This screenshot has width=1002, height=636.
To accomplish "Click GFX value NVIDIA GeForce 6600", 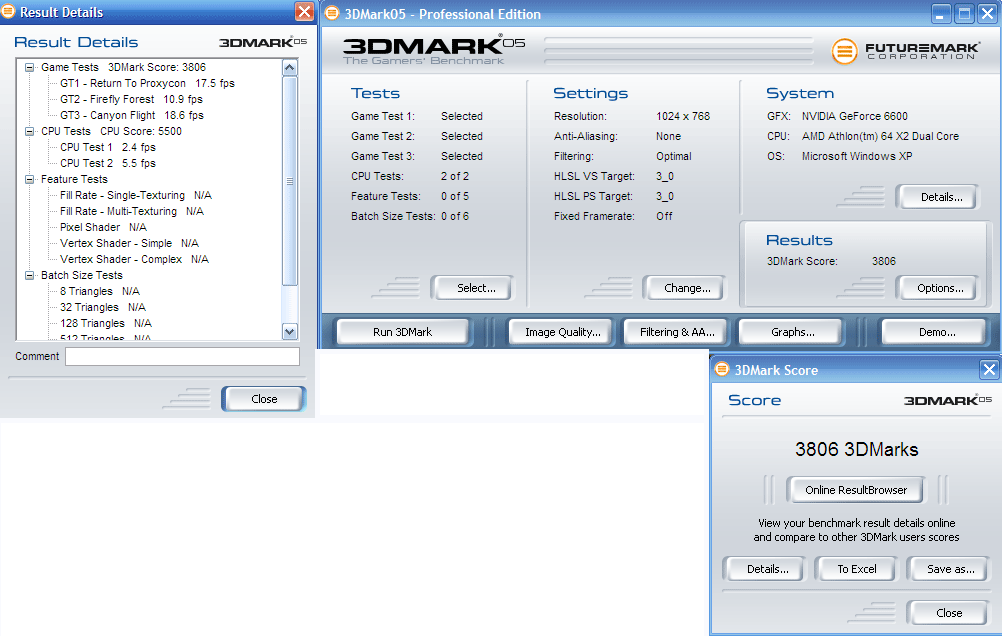I will point(854,116).
